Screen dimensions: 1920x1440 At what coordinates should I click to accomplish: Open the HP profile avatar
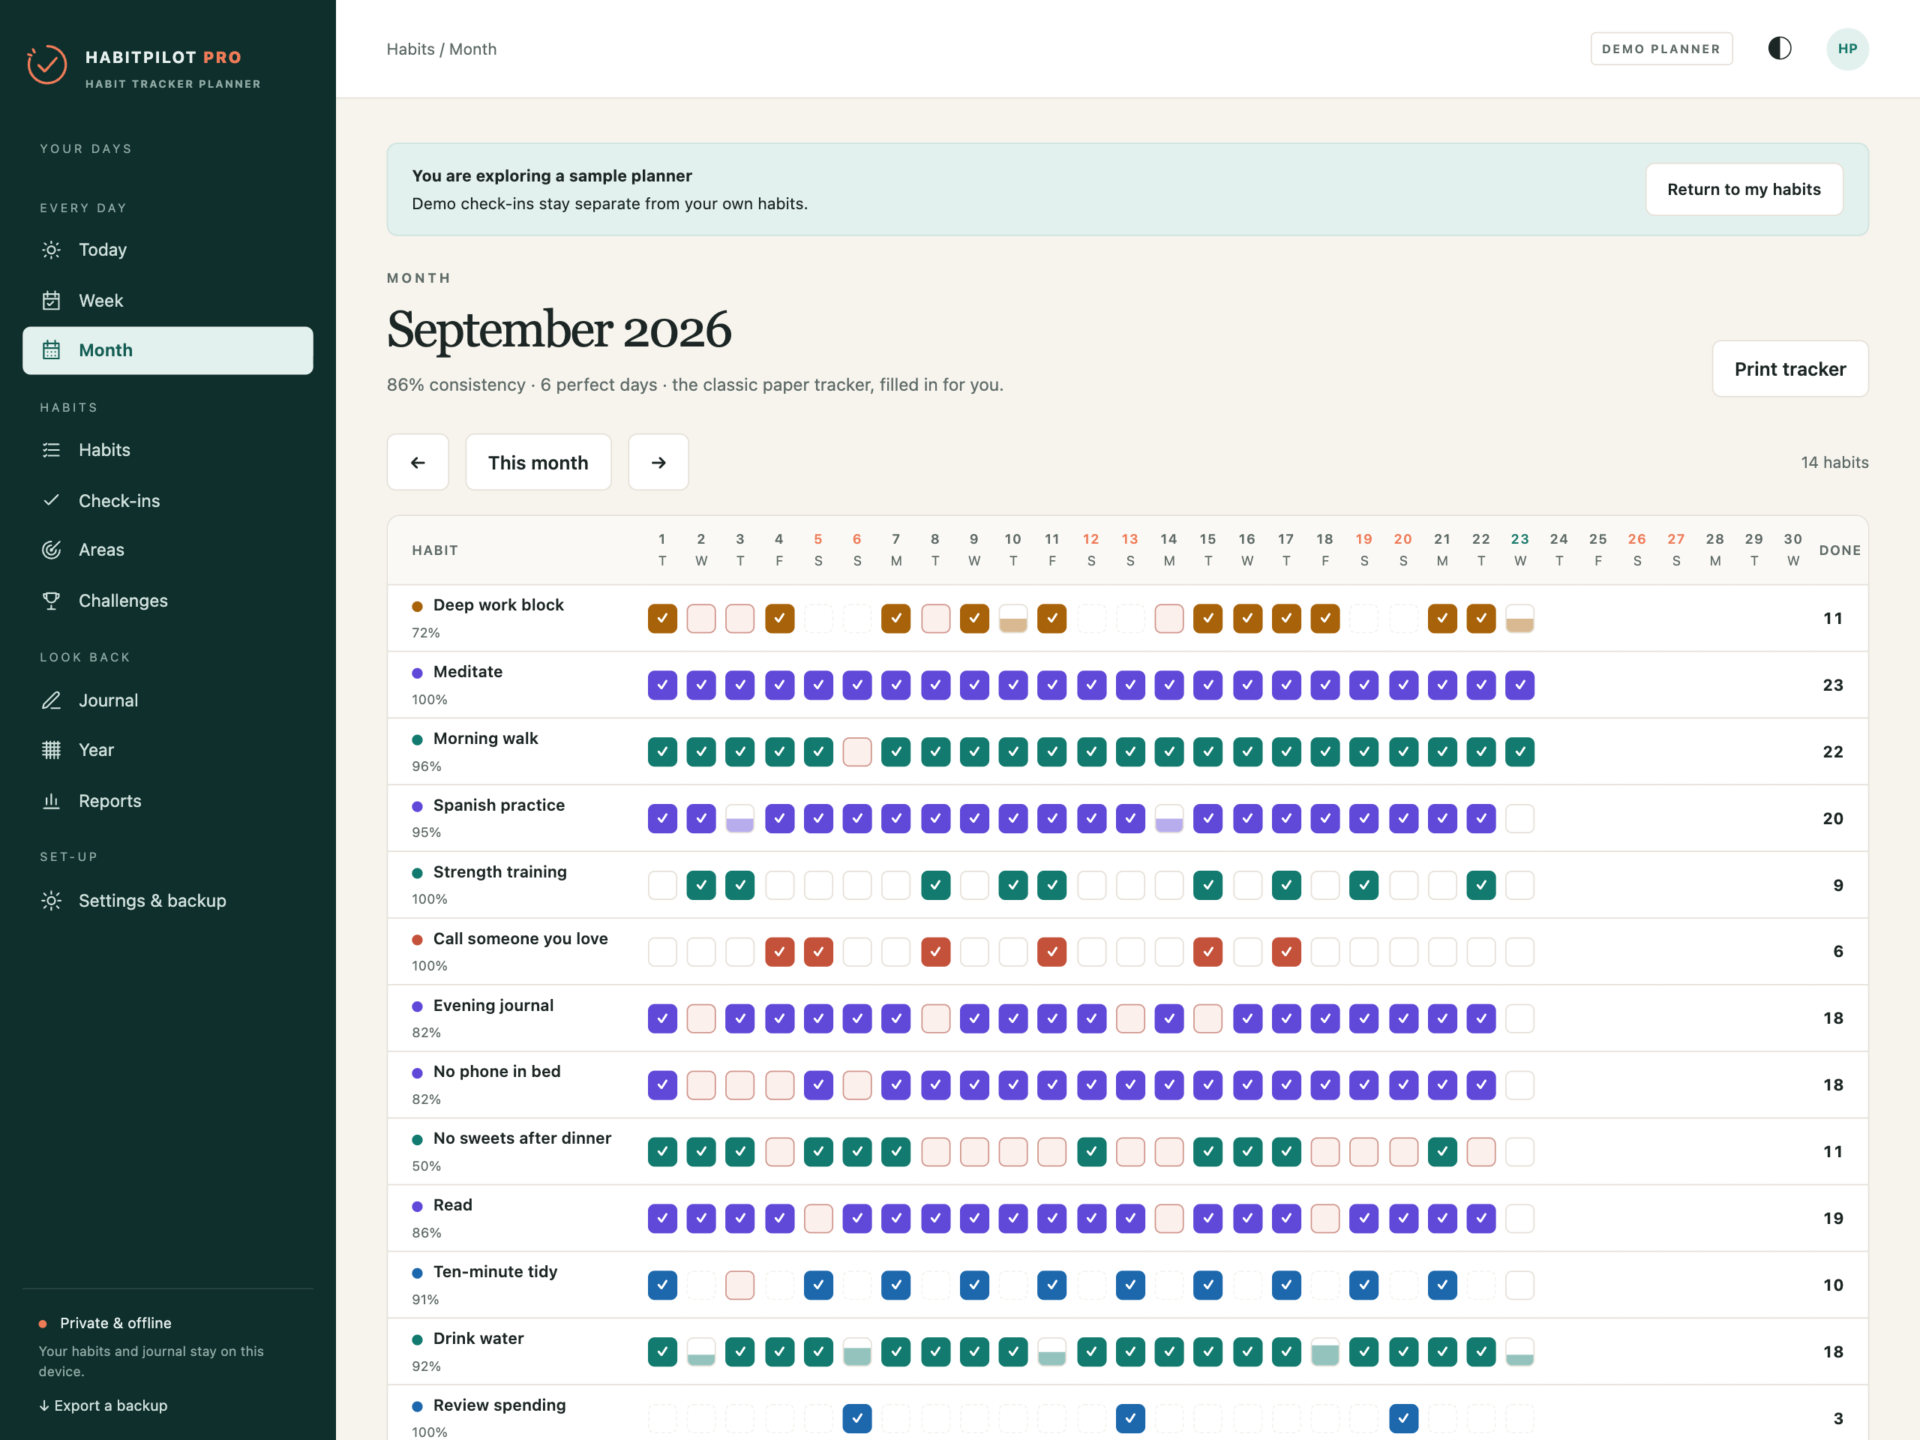1847,49
